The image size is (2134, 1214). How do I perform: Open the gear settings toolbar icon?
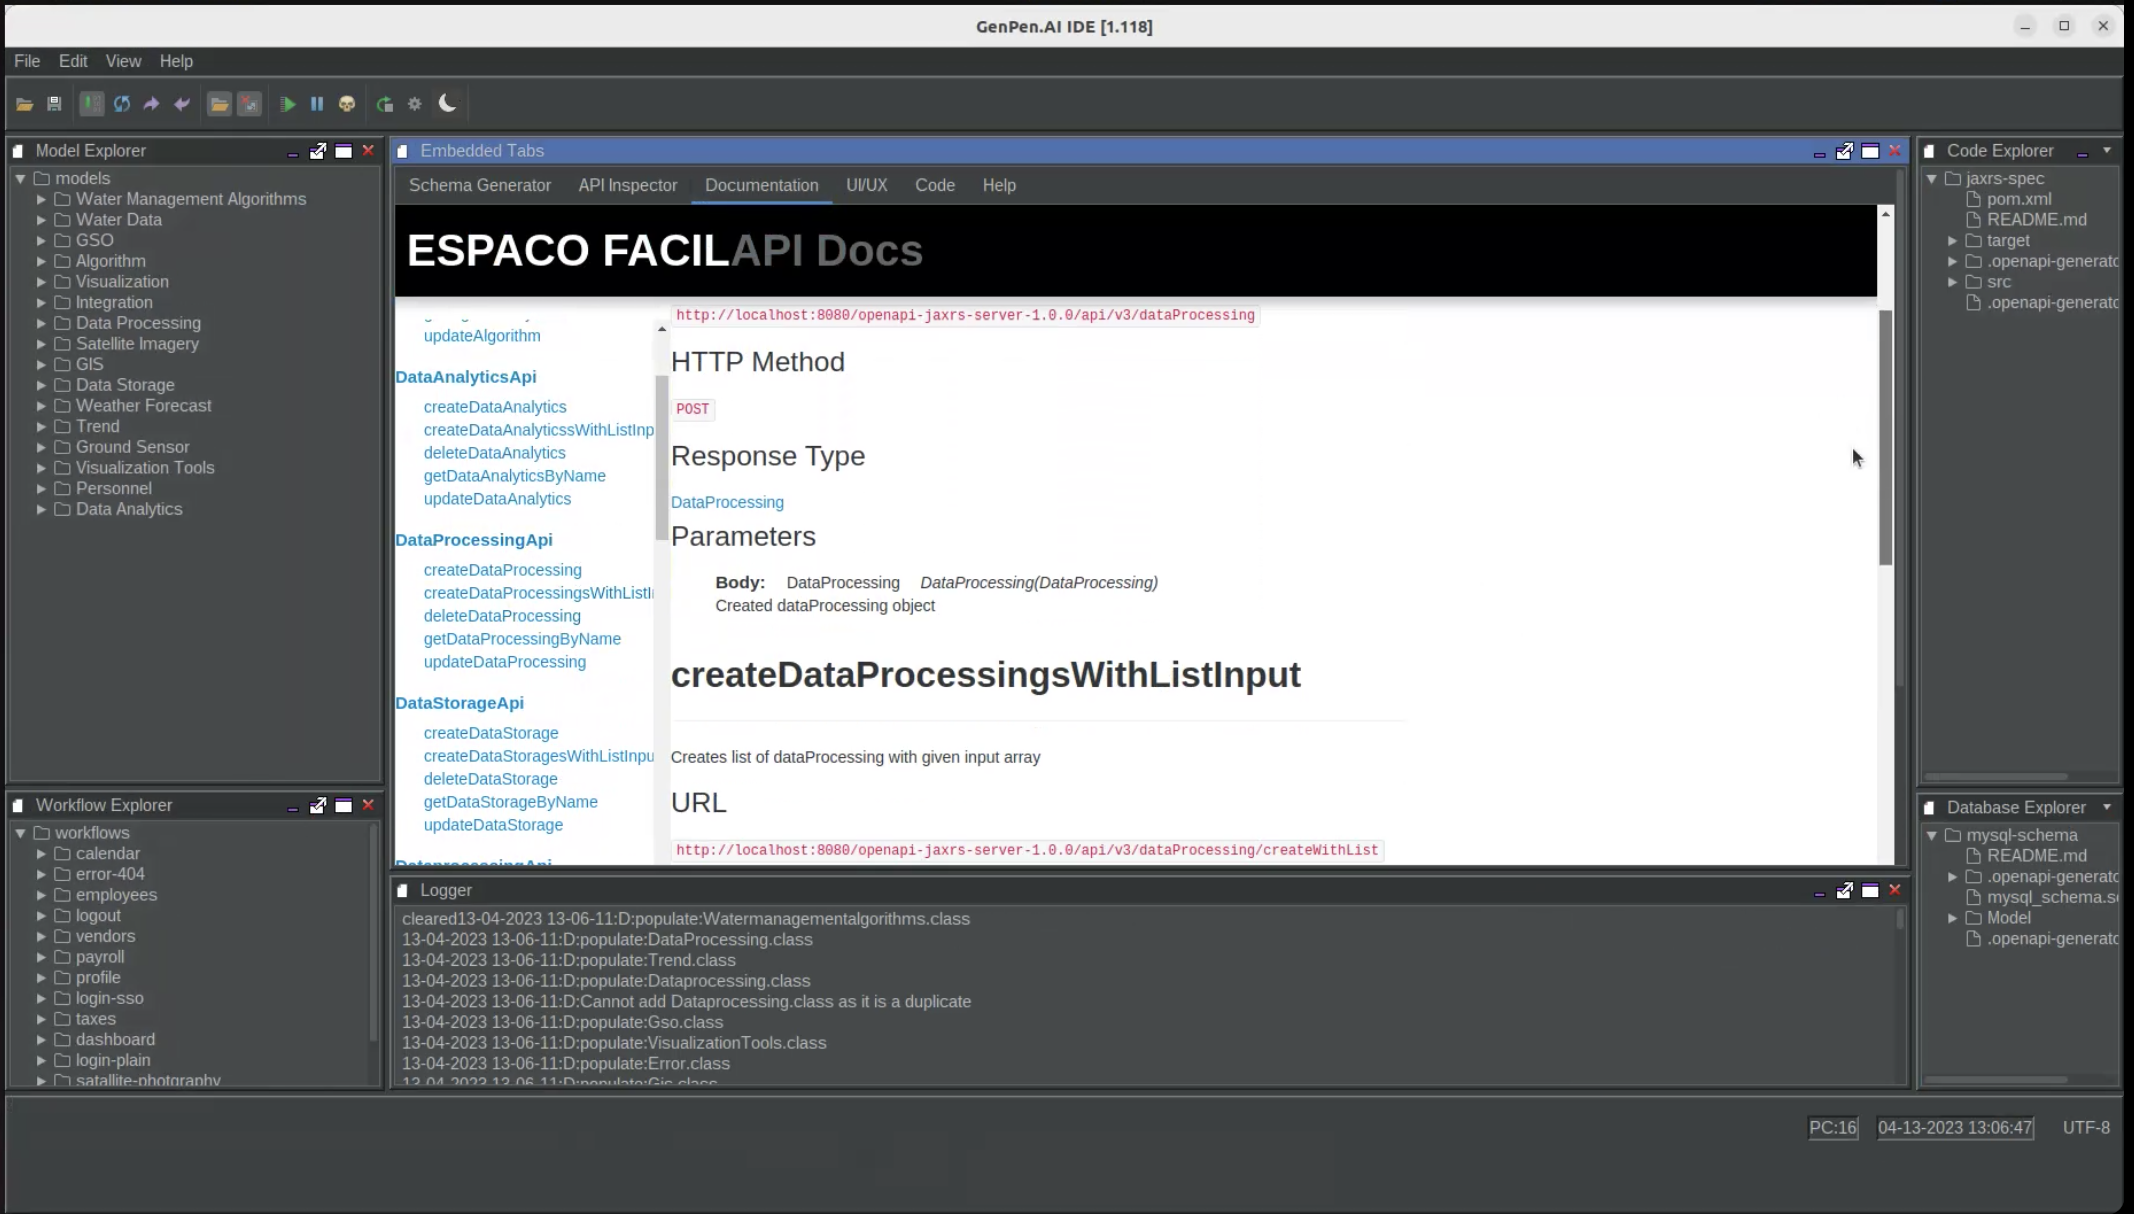pyautogui.click(x=415, y=104)
